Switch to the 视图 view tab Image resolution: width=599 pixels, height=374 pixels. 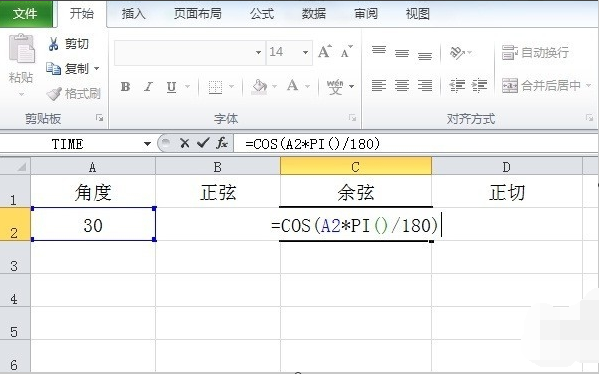tap(418, 14)
